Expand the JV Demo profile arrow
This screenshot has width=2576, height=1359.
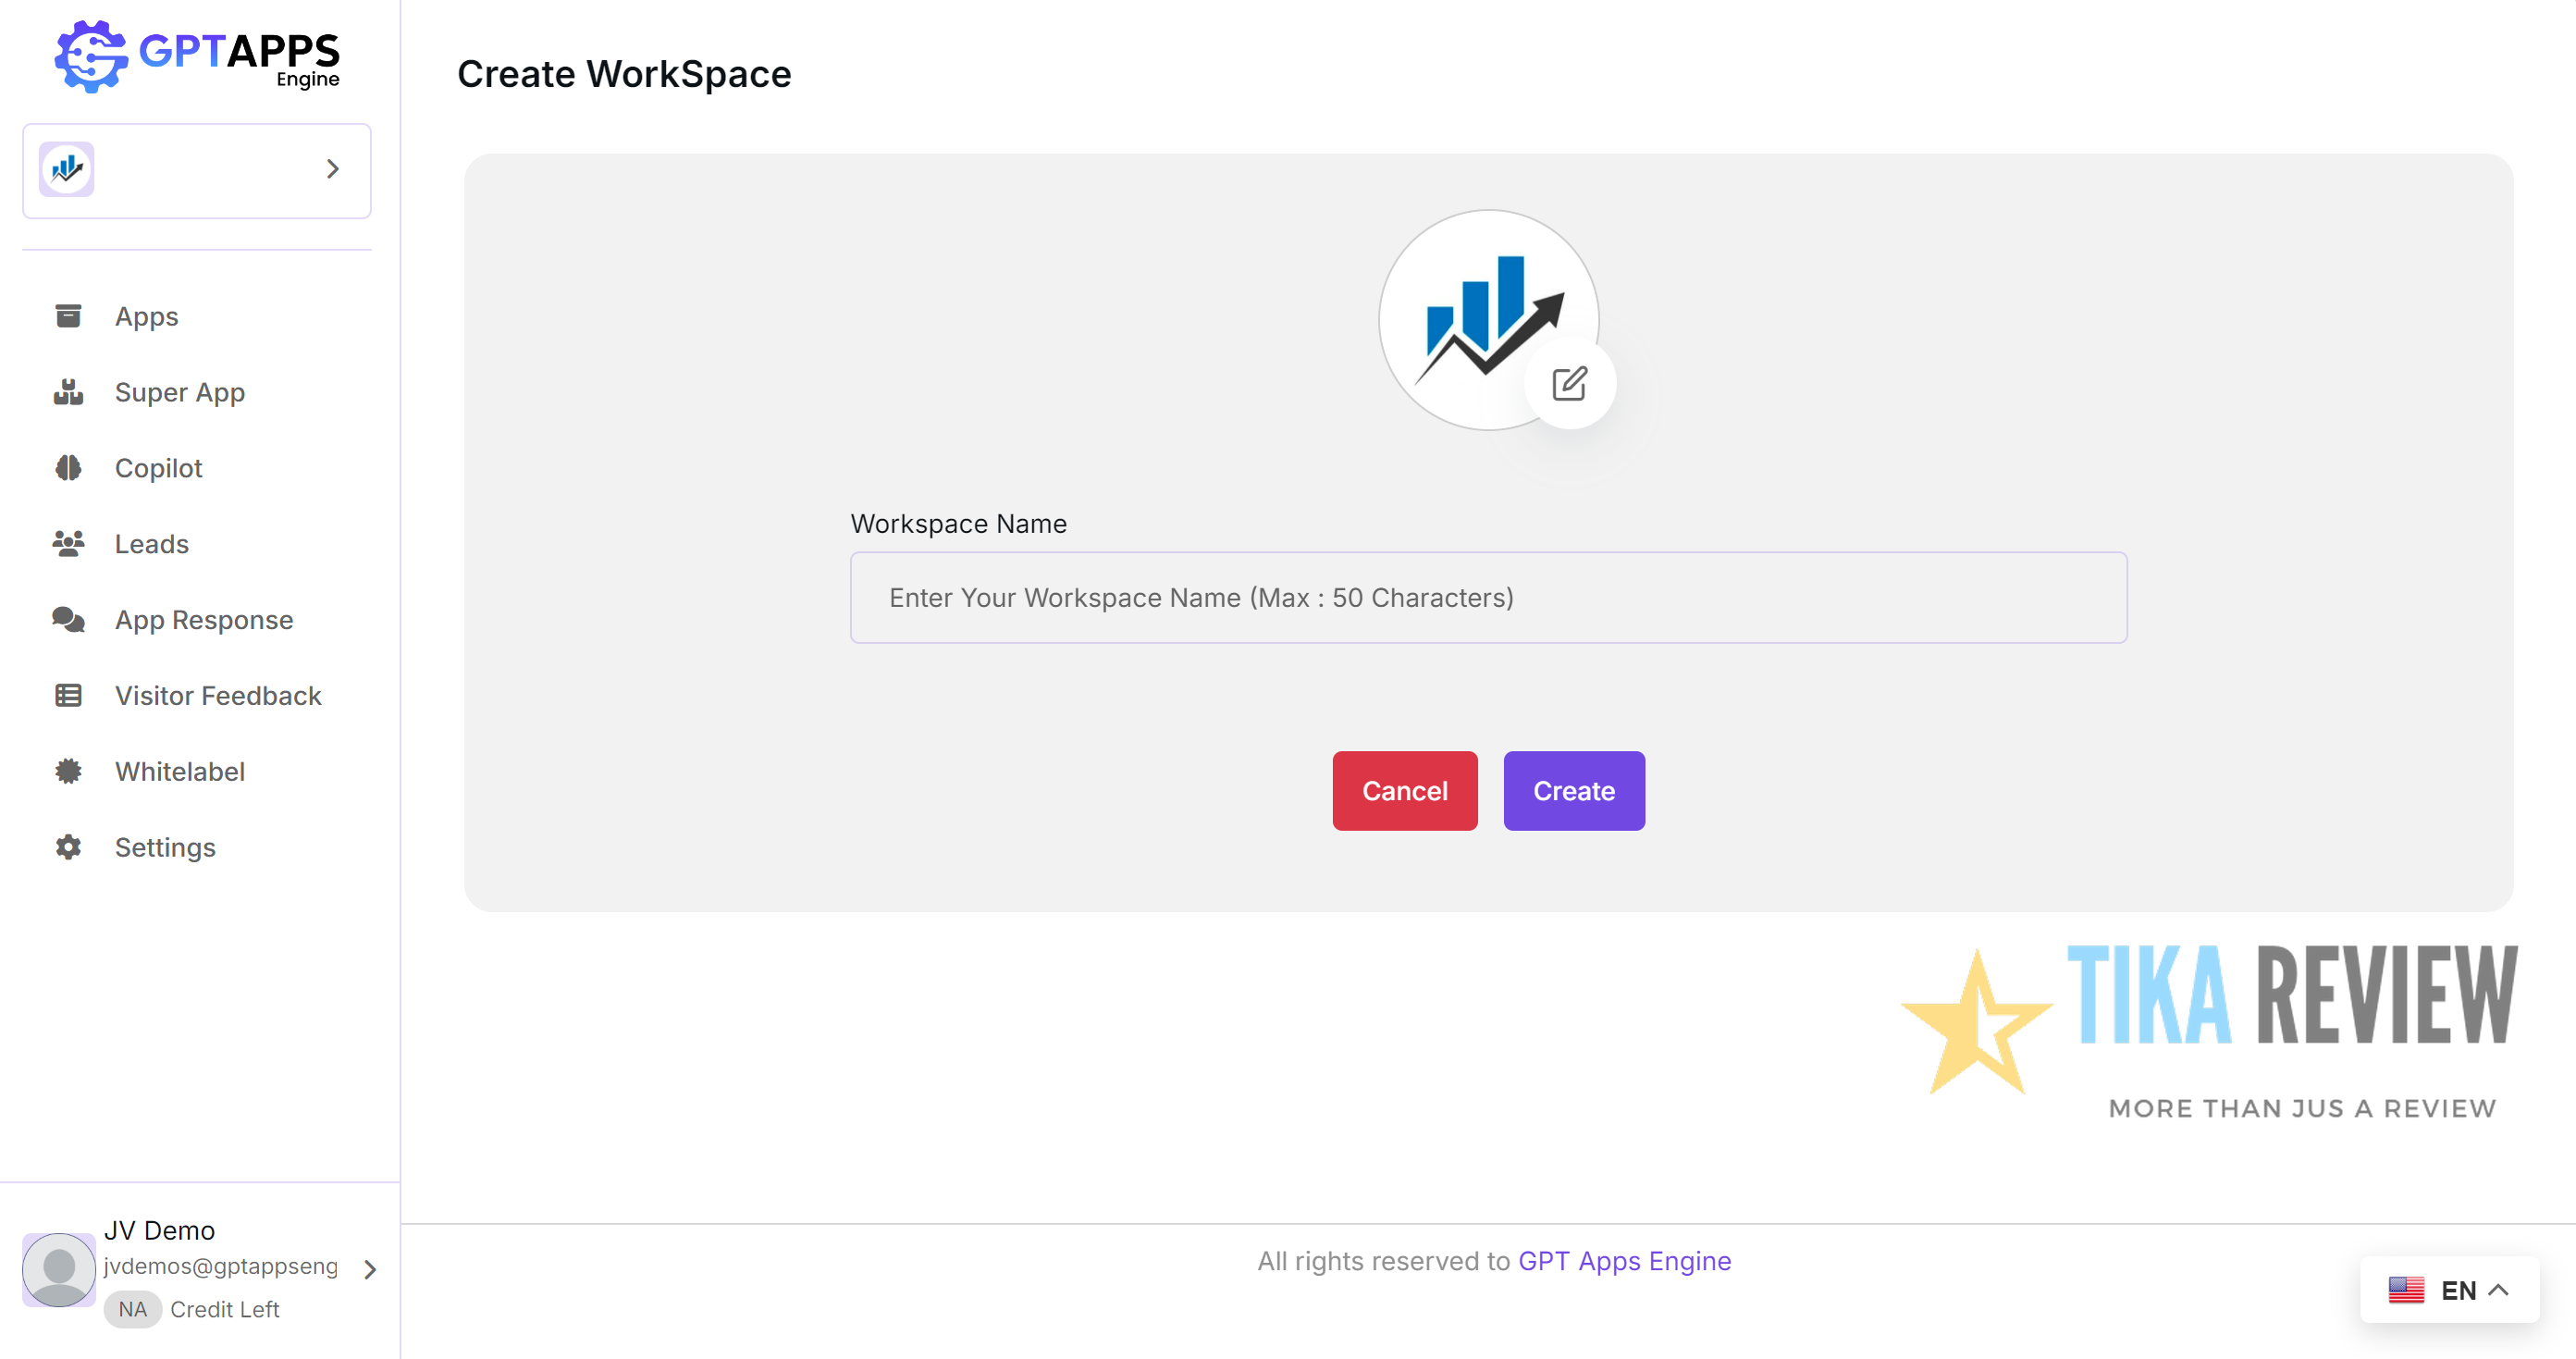pyautogui.click(x=369, y=1268)
